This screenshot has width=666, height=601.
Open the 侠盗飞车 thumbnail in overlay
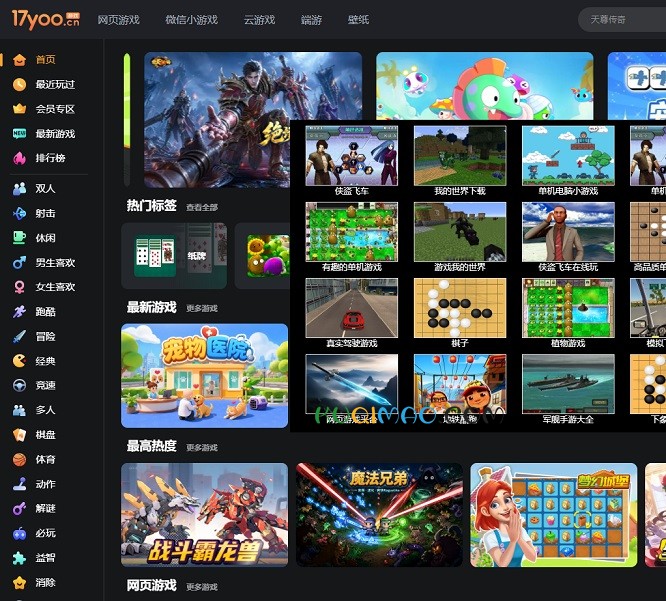pos(352,156)
